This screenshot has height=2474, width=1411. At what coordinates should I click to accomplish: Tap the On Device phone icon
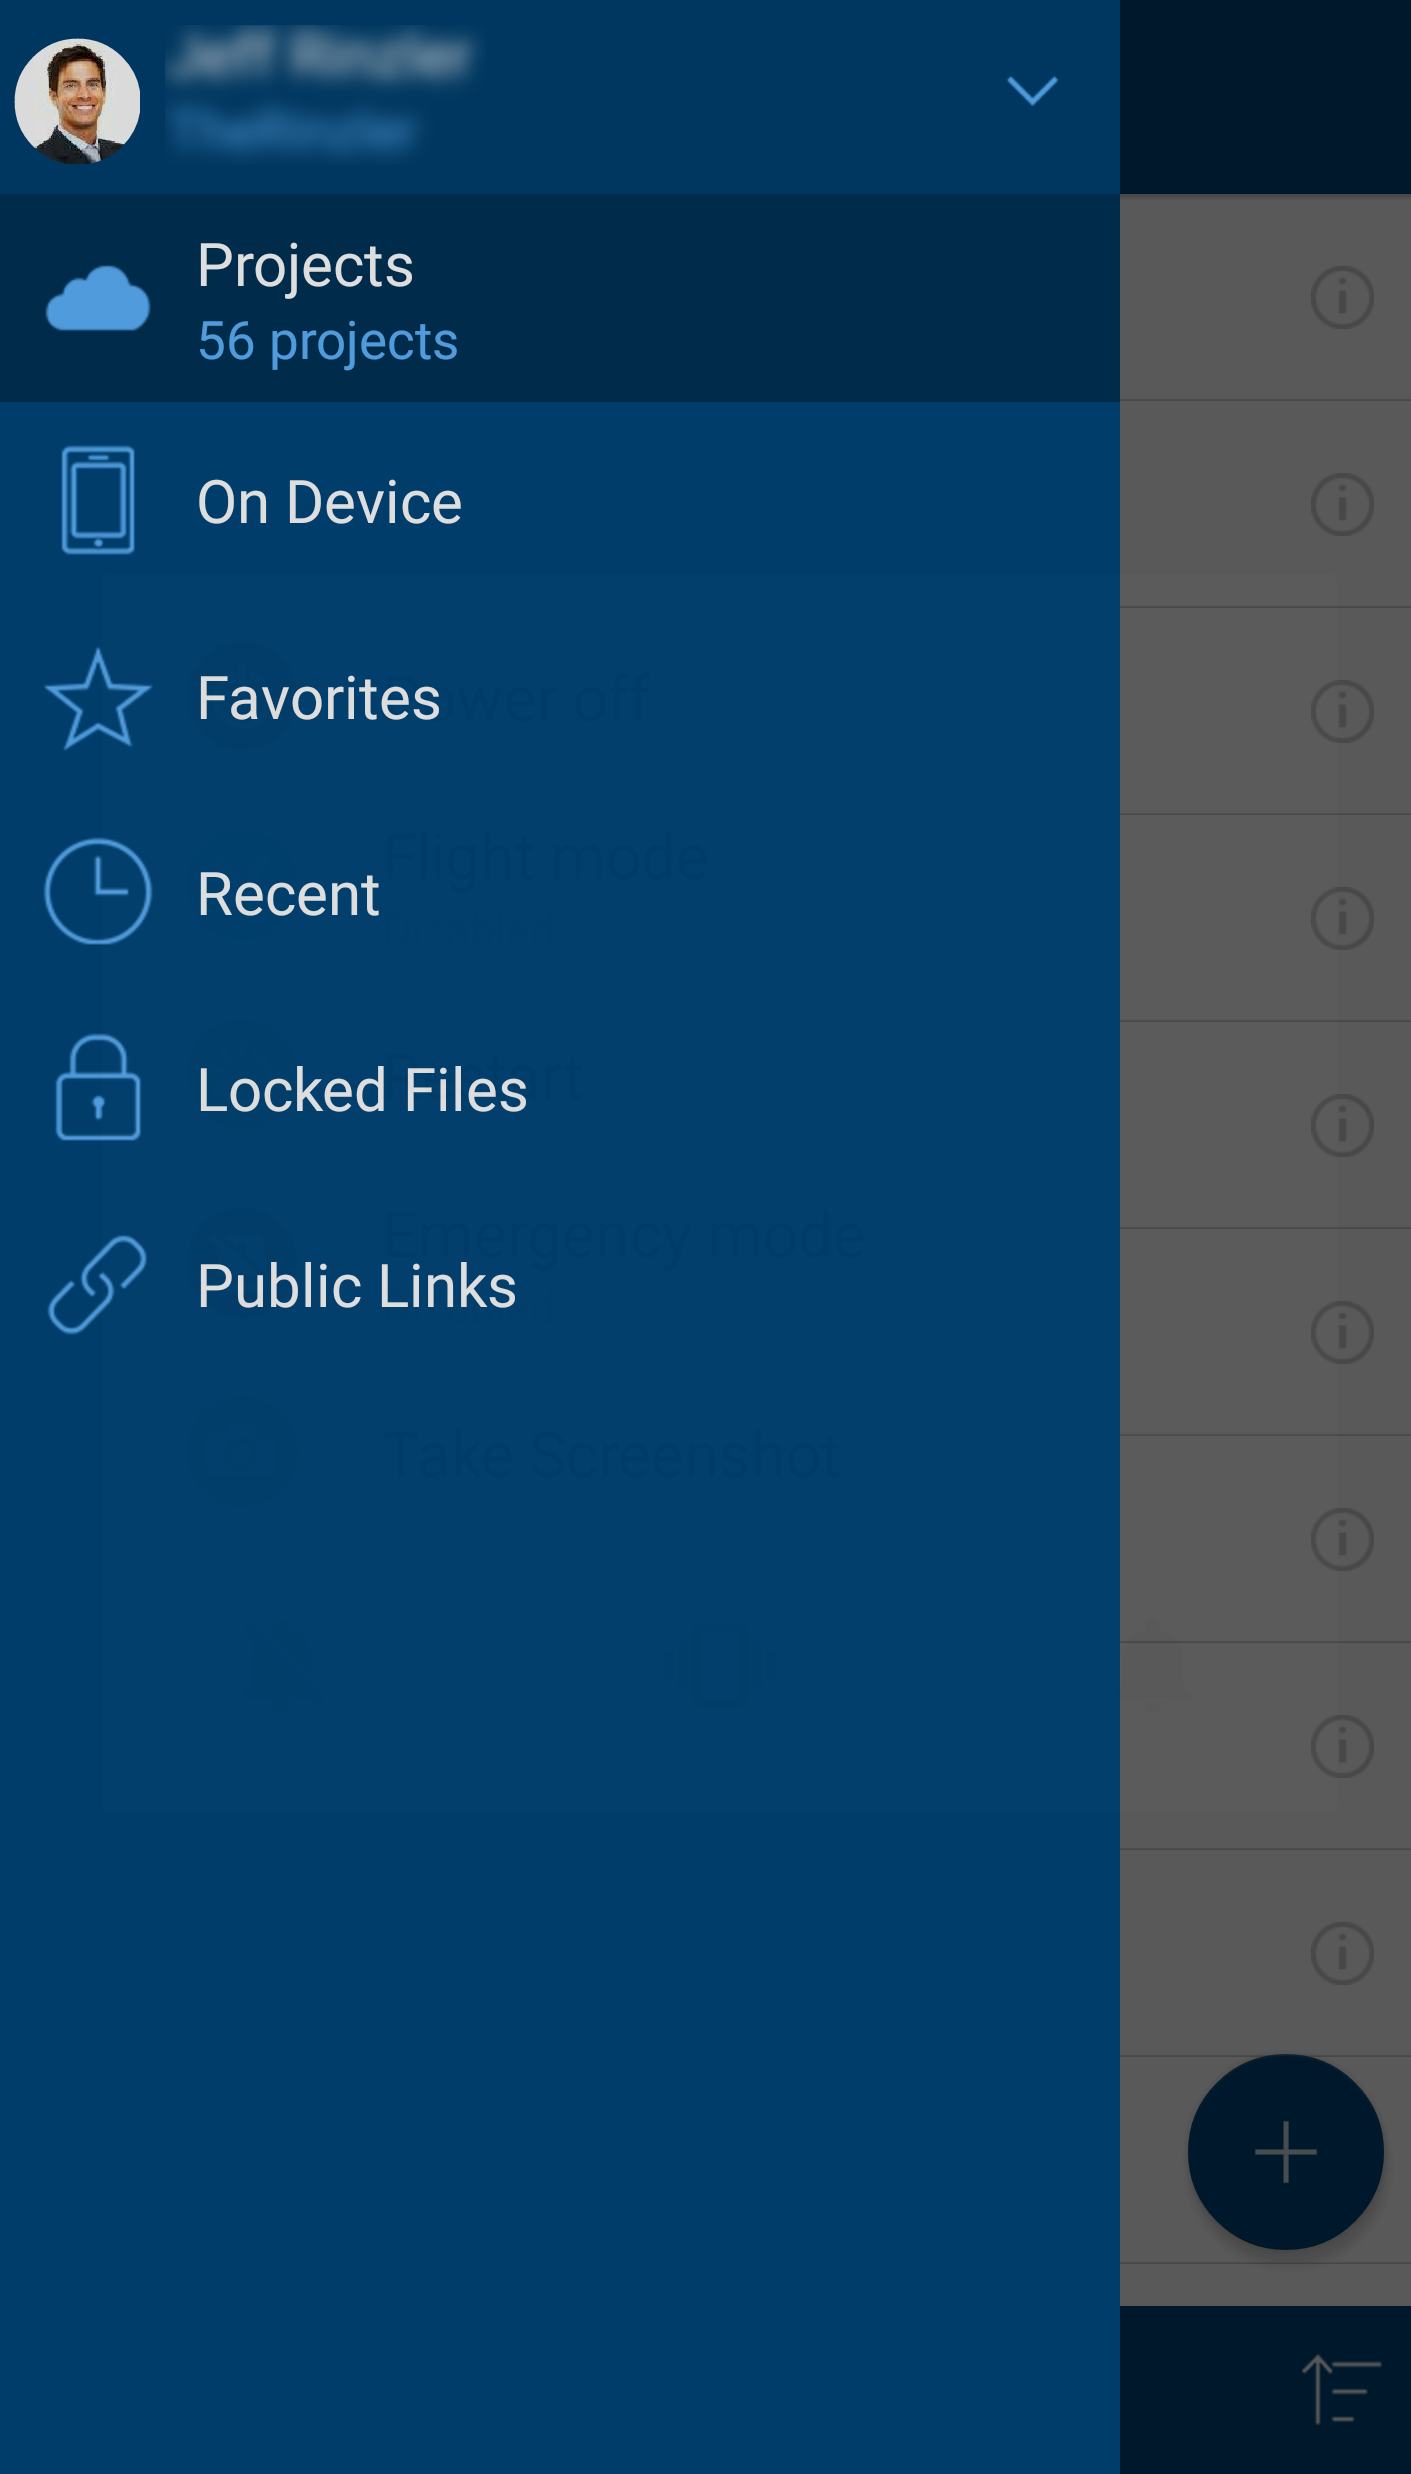[98, 500]
